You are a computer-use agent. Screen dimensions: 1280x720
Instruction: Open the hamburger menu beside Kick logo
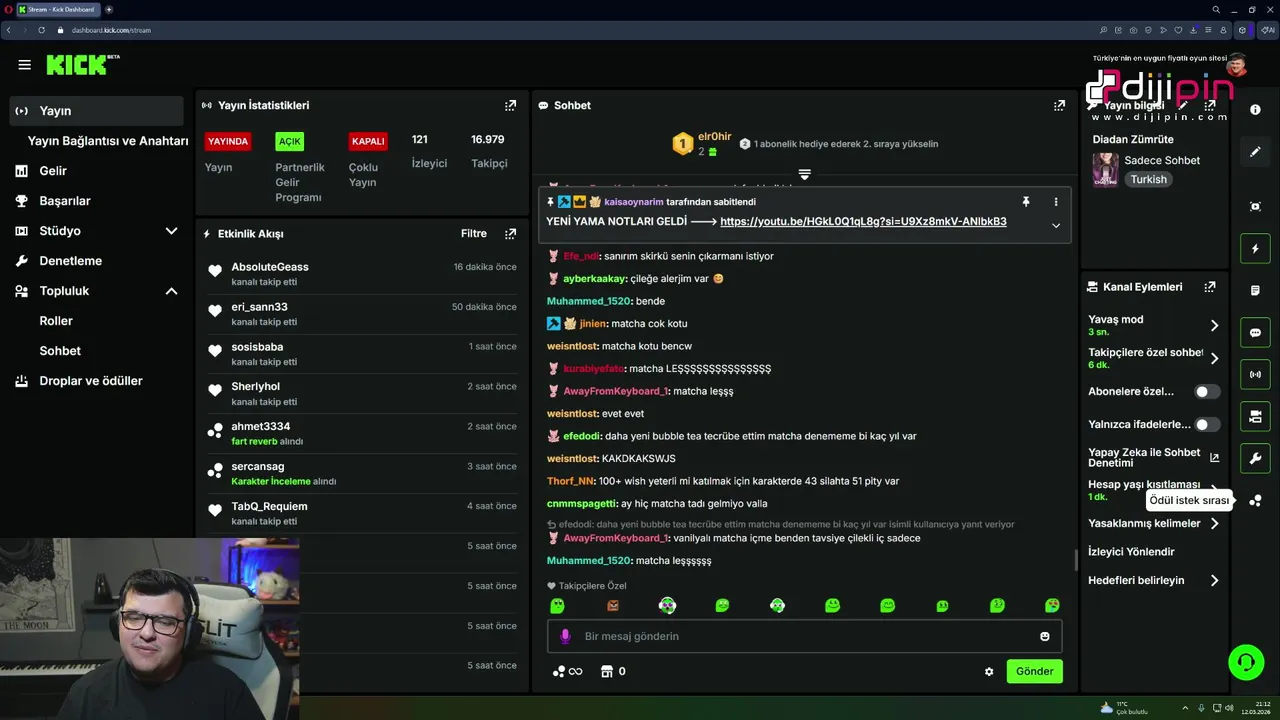(24, 65)
